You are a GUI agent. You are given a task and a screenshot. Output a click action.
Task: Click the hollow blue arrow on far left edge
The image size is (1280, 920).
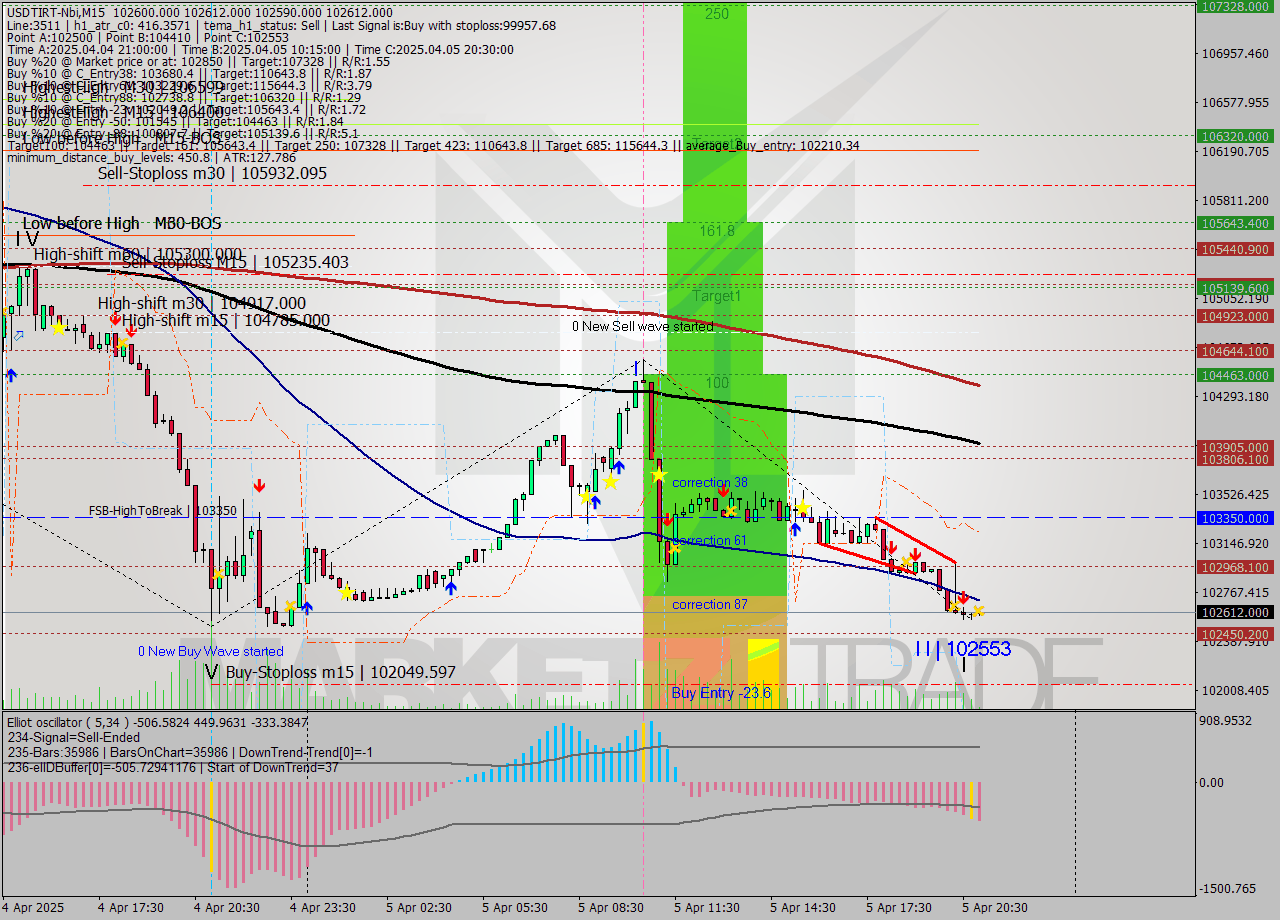(17, 336)
